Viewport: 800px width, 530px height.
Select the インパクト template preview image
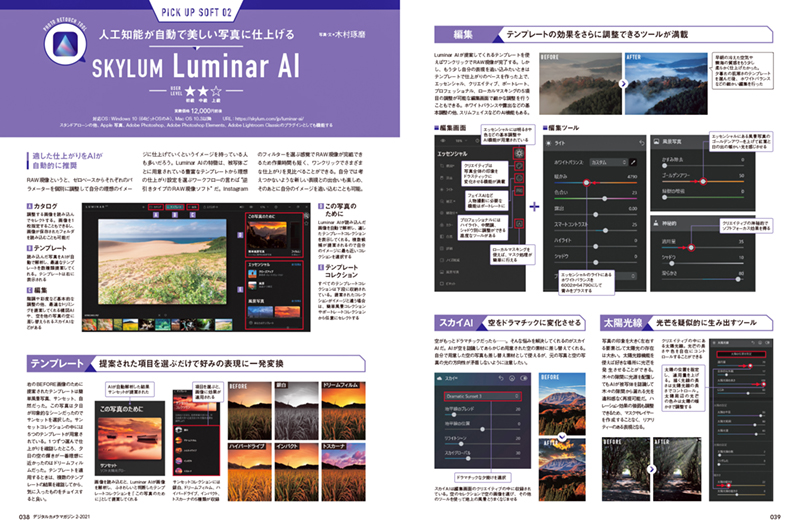pyautogui.click(x=296, y=472)
